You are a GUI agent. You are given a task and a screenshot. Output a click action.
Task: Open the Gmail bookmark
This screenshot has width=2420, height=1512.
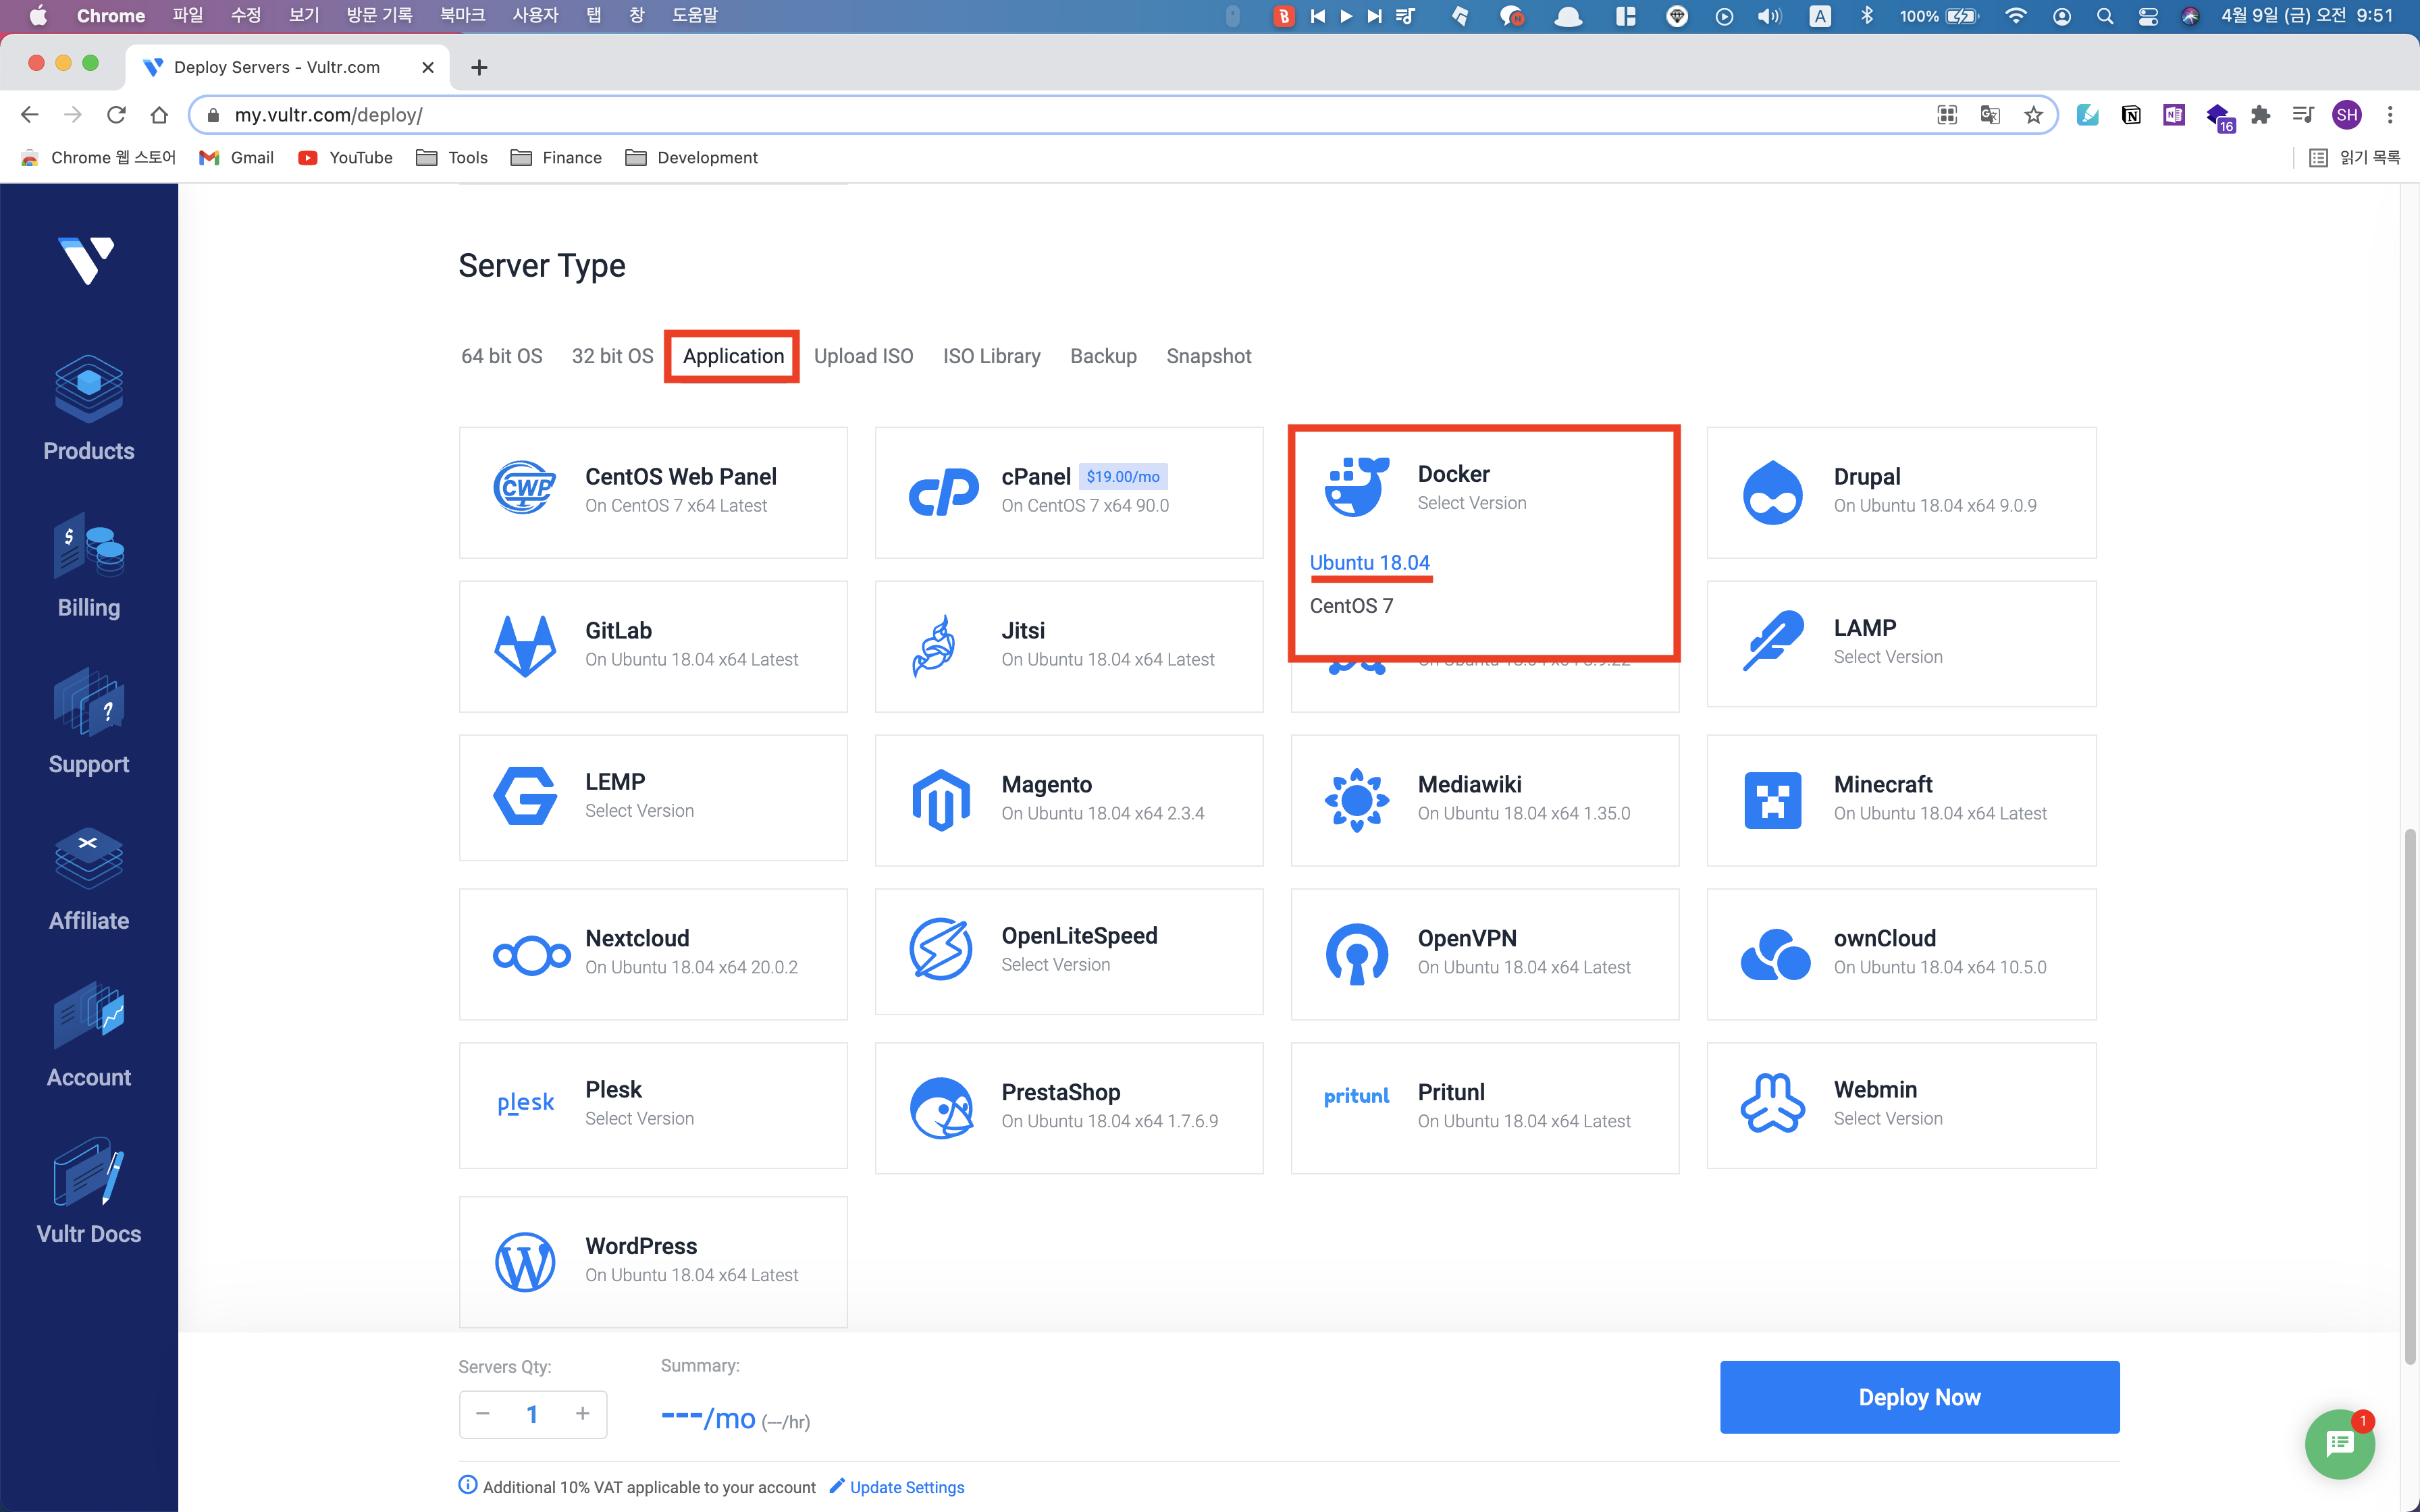coord(236,158)
